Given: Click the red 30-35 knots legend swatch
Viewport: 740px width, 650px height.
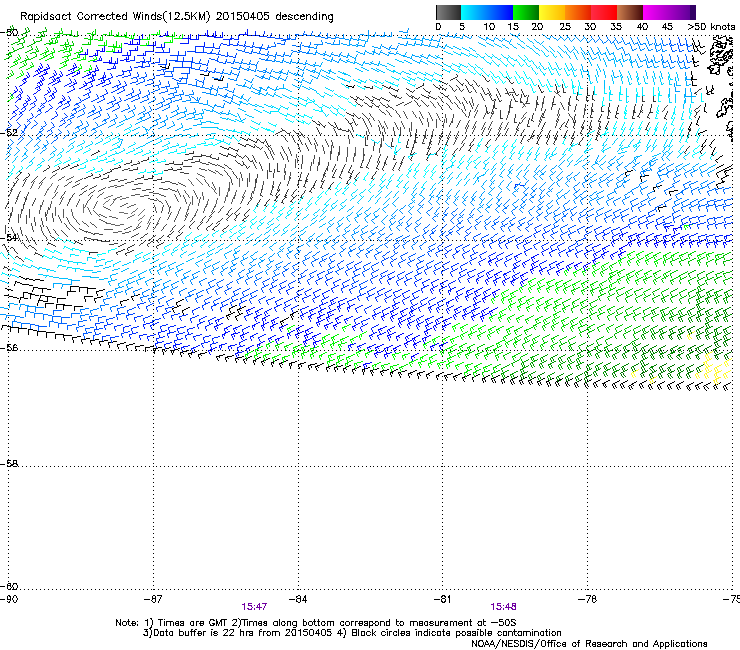Looking at the screenshot, I should pos(604,12).
